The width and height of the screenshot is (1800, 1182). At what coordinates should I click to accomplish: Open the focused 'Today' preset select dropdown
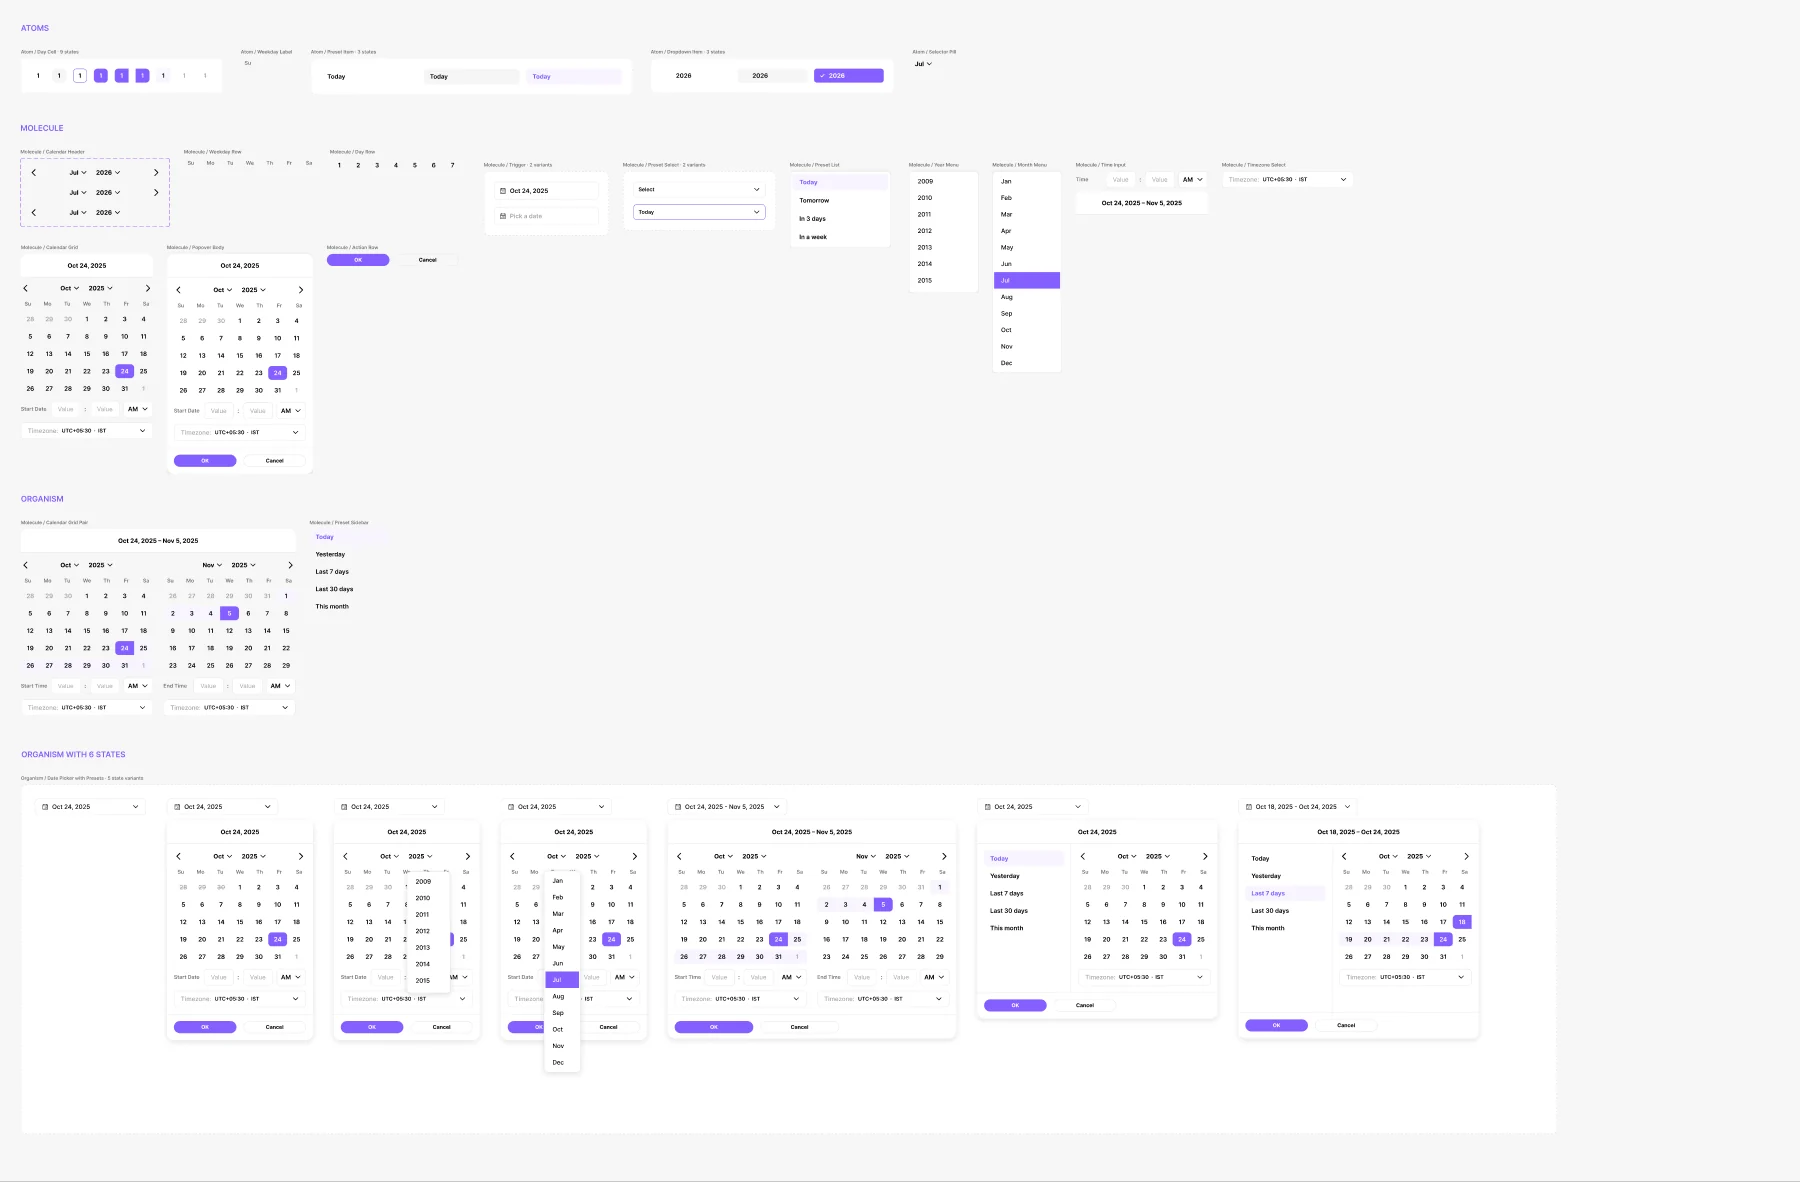(699, 212)
